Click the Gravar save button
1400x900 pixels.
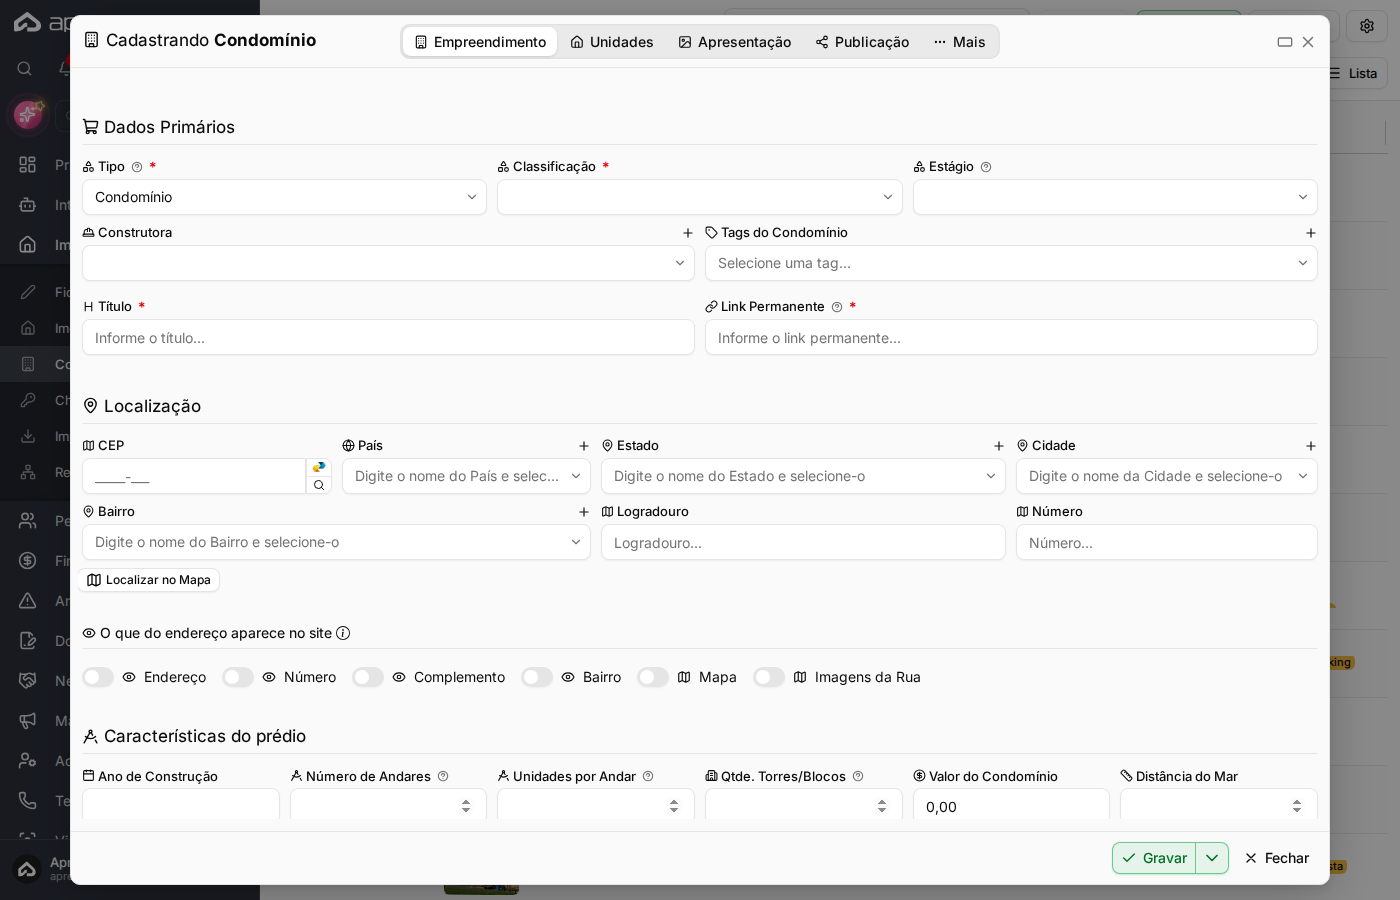point(1154,858)
